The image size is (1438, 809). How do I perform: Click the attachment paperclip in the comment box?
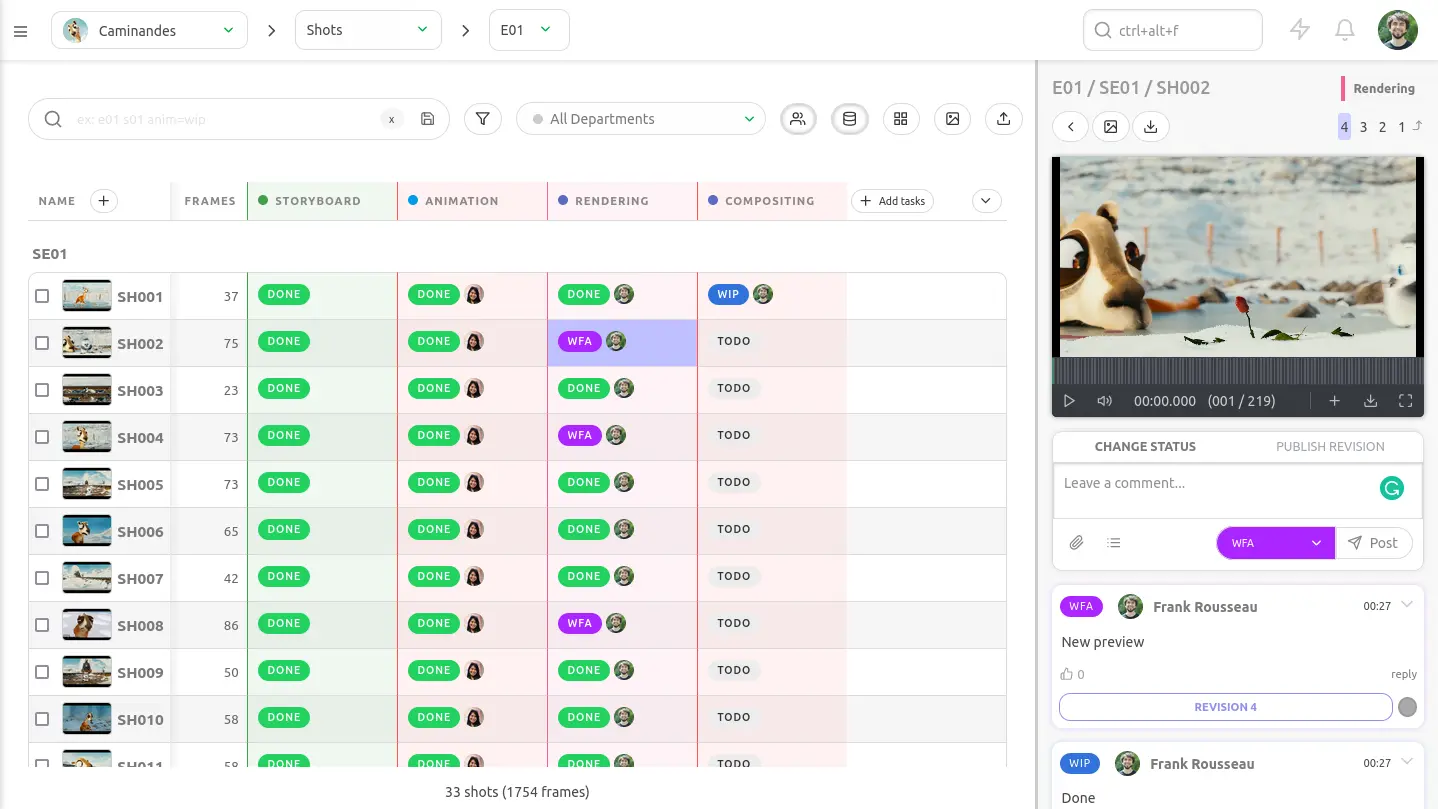pos(1076,543)
